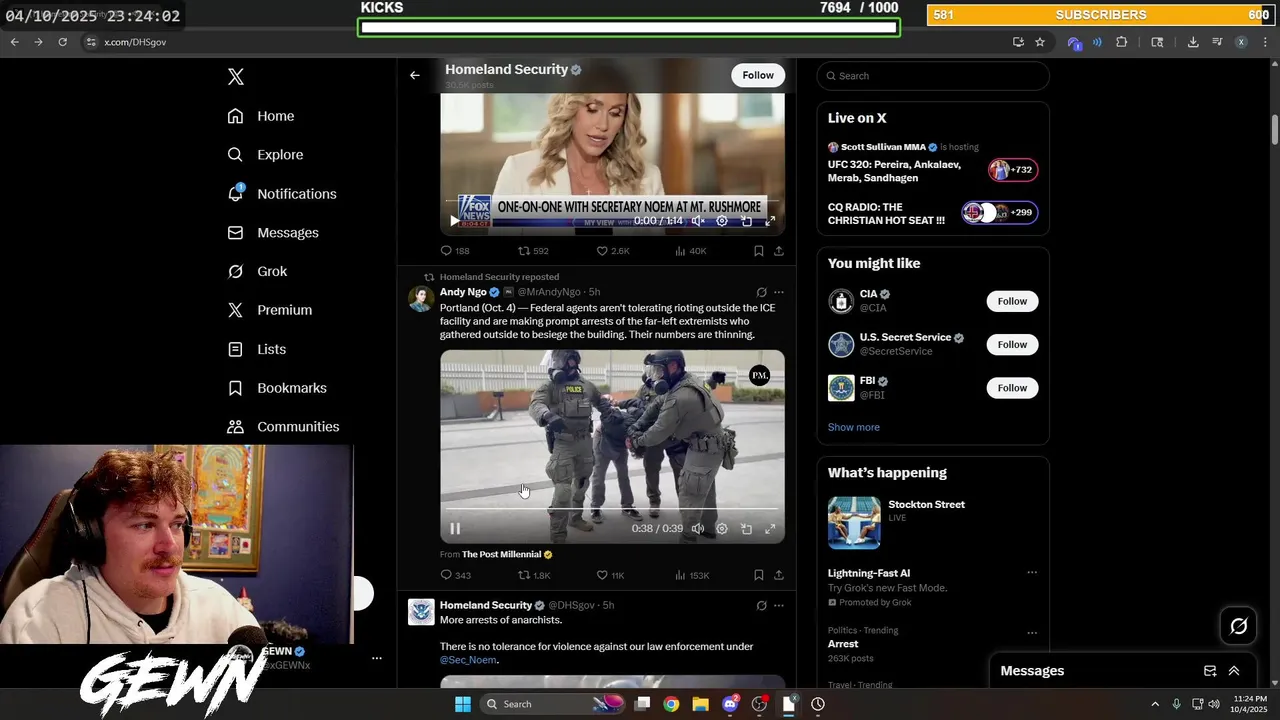The width and height of the screenshot is (1280, 720).
Task: Repost the Fox News video post (592)
Action: point(533,251)
